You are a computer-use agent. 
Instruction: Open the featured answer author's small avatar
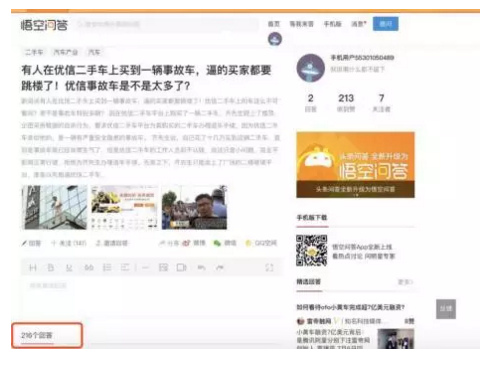pyautogui.click(x=300, y=321)
